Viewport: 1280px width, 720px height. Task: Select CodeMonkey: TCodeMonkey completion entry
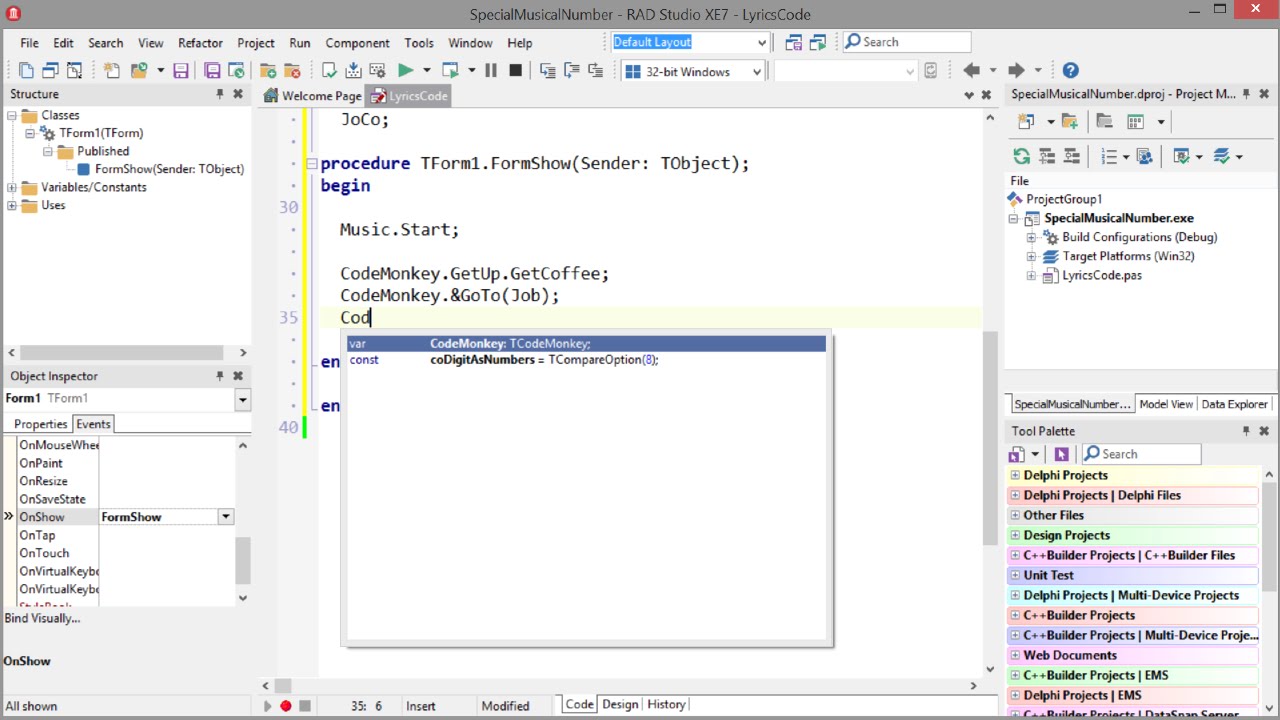click(587, 344)
